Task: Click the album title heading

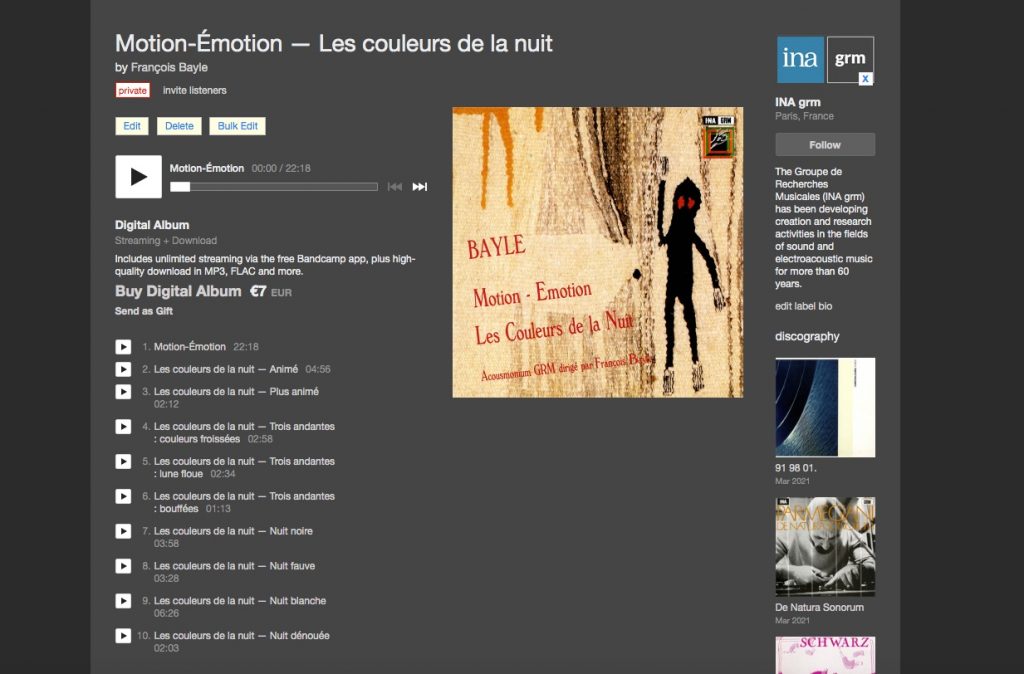Action: coord(334,44)
